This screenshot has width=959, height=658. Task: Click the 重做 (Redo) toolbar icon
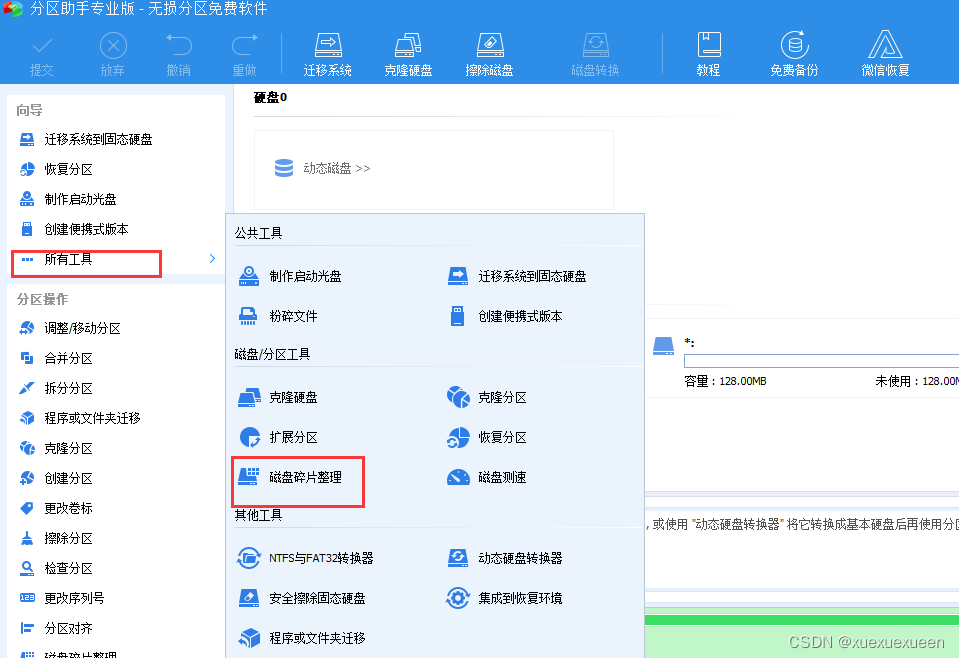coord(244,46)
